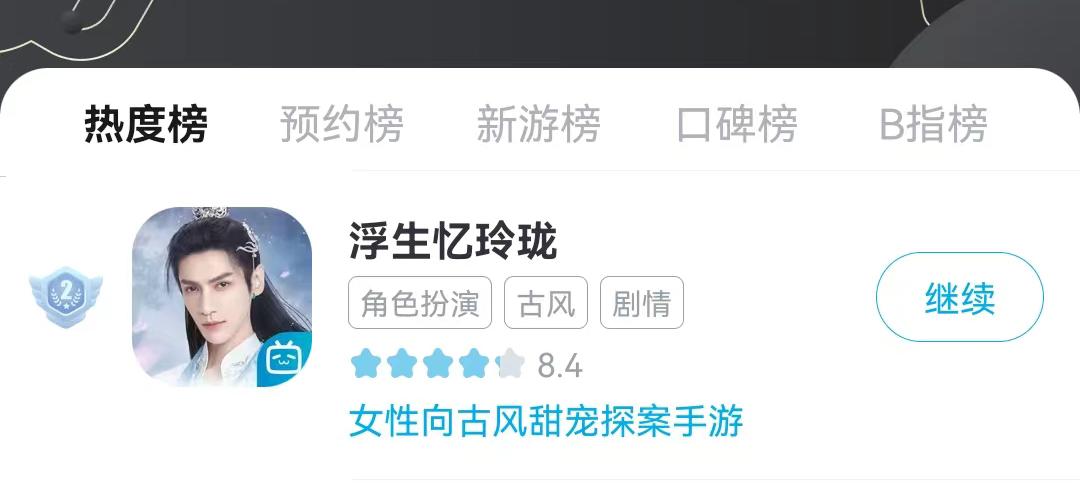Switch to the 热度榜 tab

pos(146,124)
